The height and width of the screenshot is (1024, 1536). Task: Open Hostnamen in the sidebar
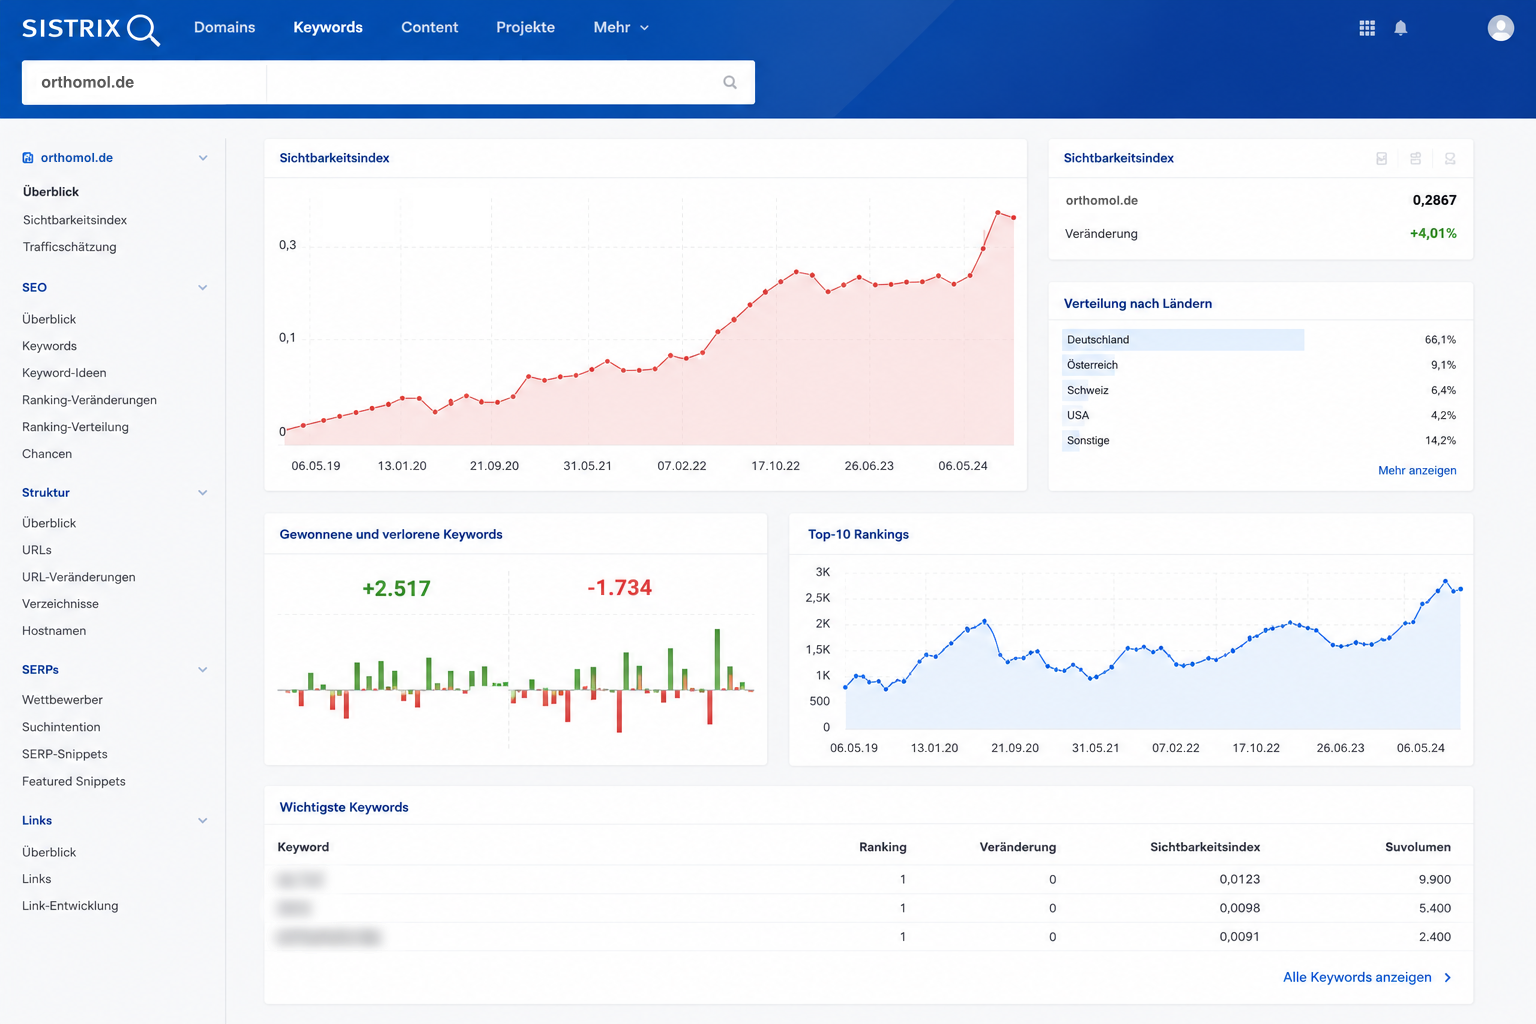[x=54, y=631]
